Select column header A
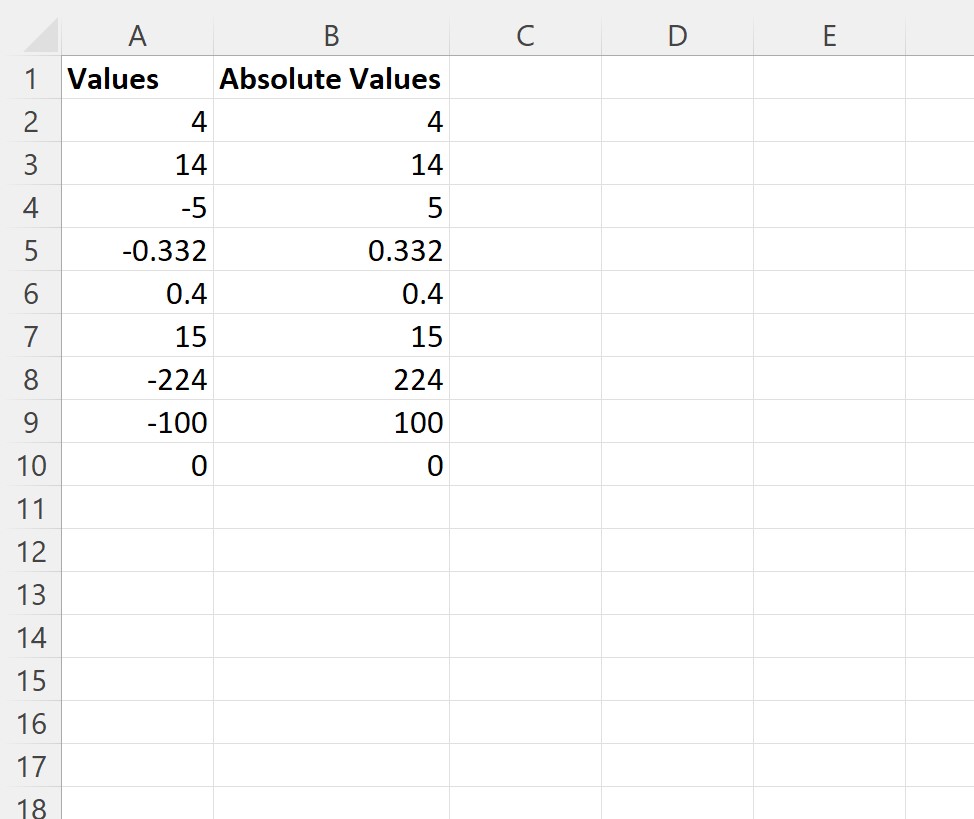 (x=137, y=35)
